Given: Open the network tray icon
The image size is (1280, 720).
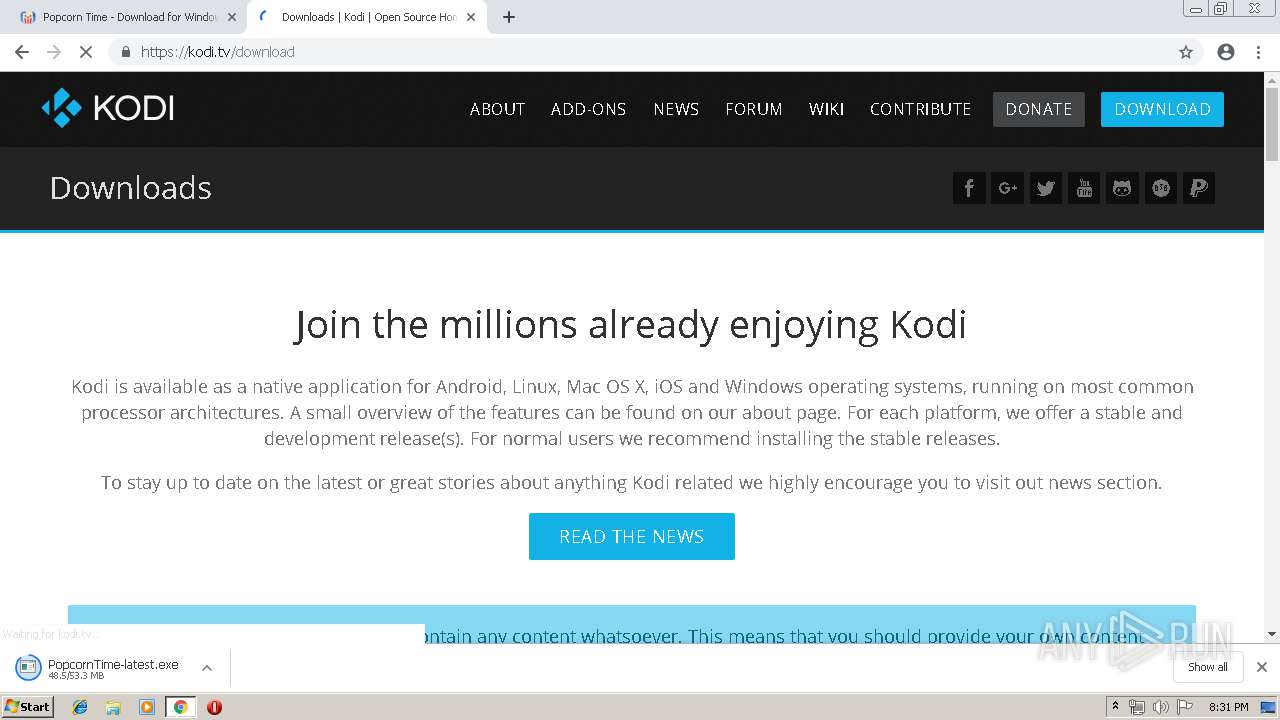Looking at the screenshot, I should pyautogui.click(x=1137, y=707).
